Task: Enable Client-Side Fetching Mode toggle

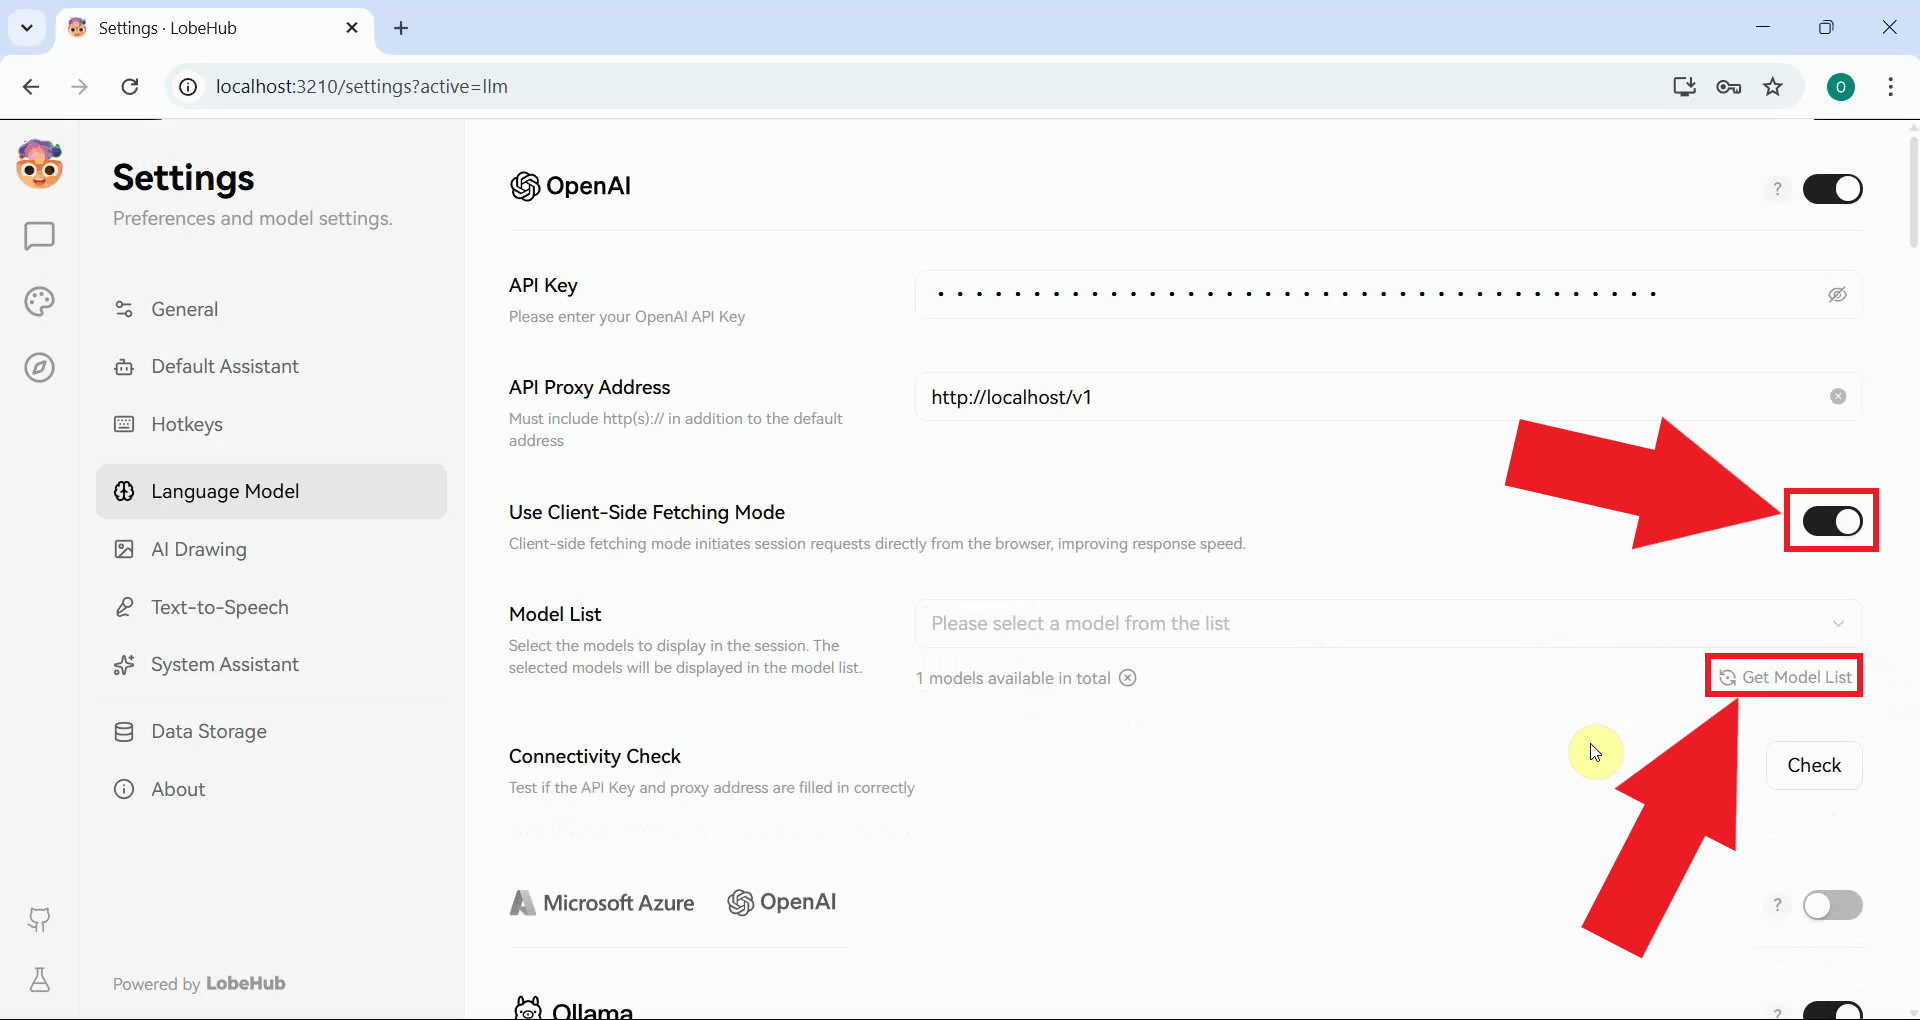Action: [1831, 520]
